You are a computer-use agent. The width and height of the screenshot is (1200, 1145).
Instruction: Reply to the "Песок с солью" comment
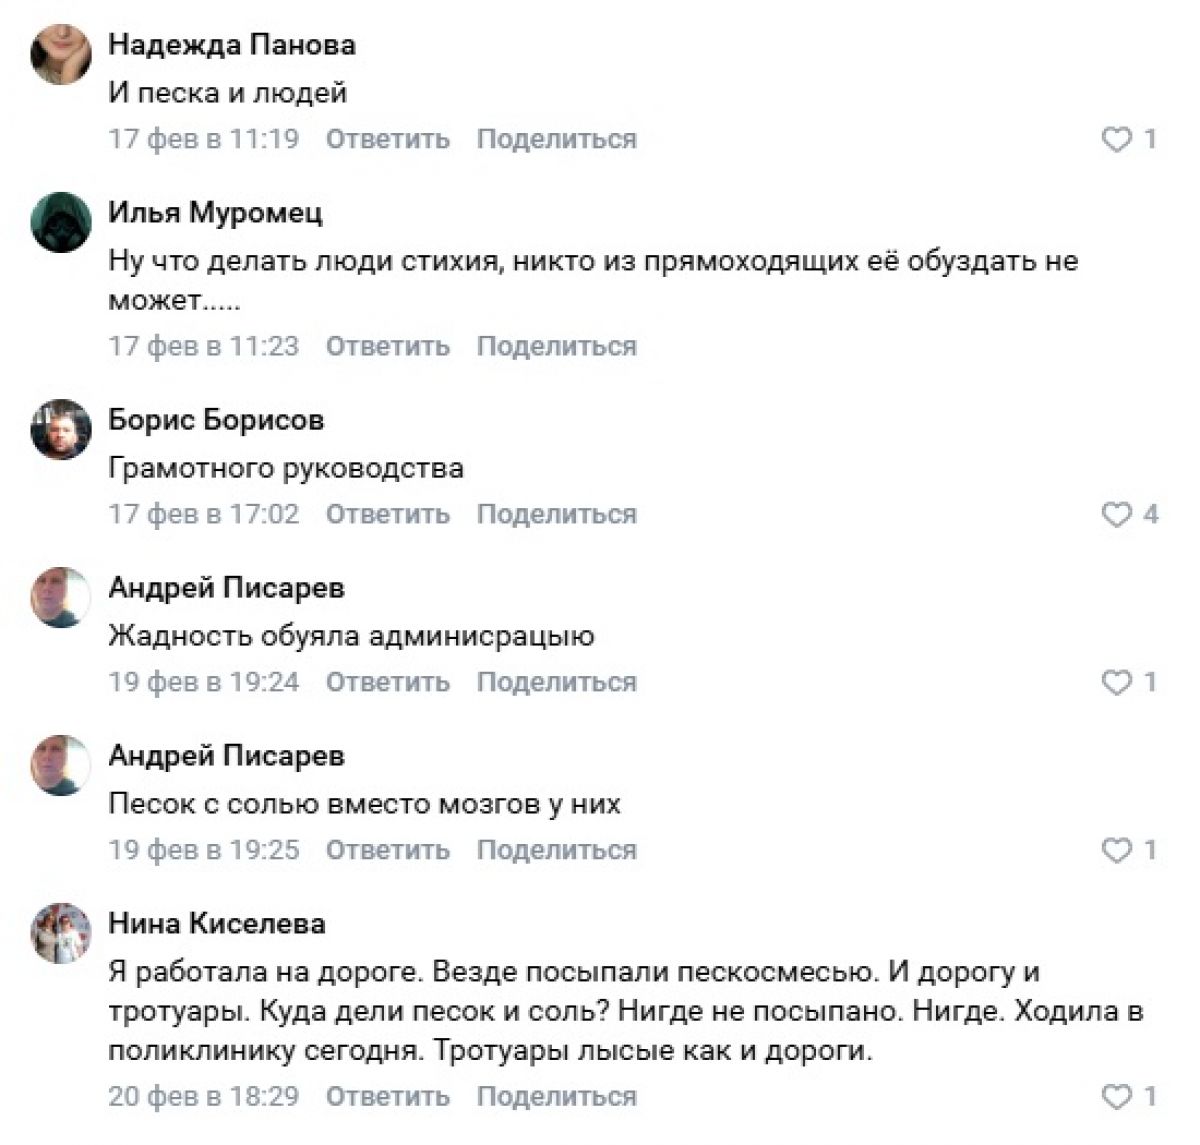[x=387, y=850]
